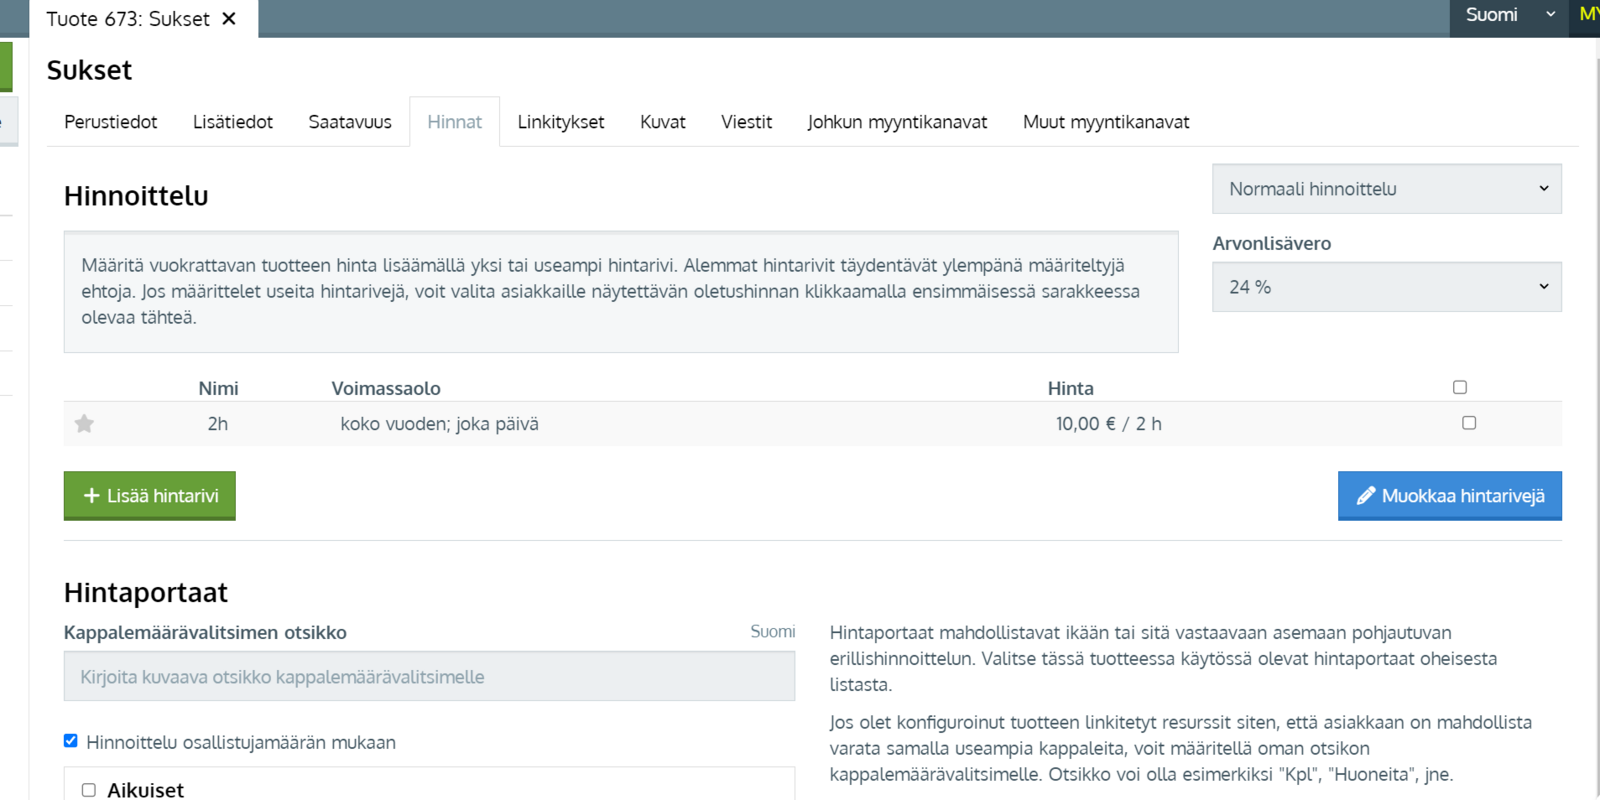The height and width of the screenshot is (800, 1600).
Task: Close the Tuote 673: Sukset tab
Action: (x=229, y=19)
